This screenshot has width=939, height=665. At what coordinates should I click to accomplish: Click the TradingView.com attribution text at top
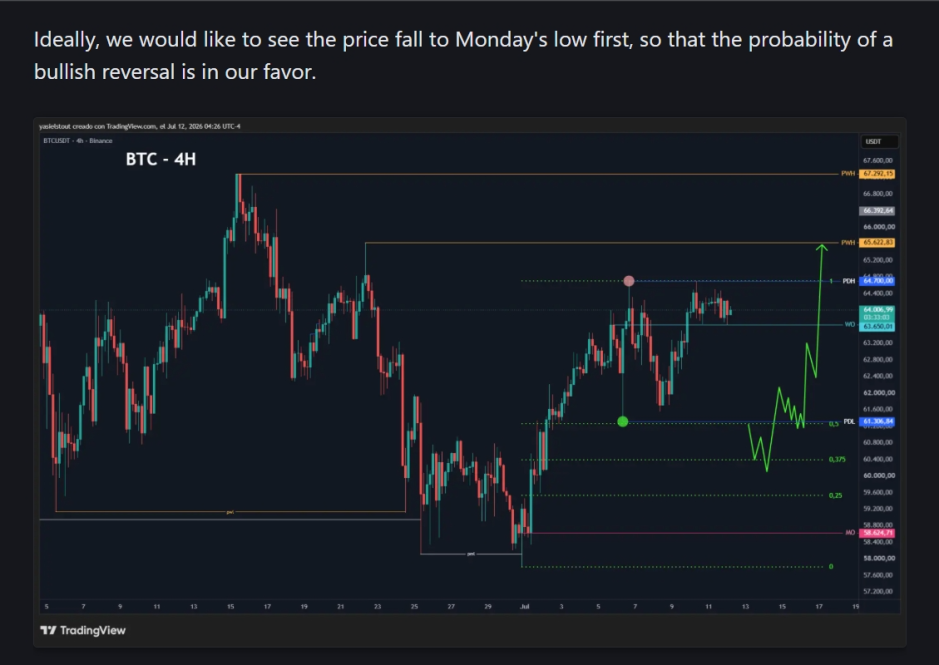pos(131,126)
